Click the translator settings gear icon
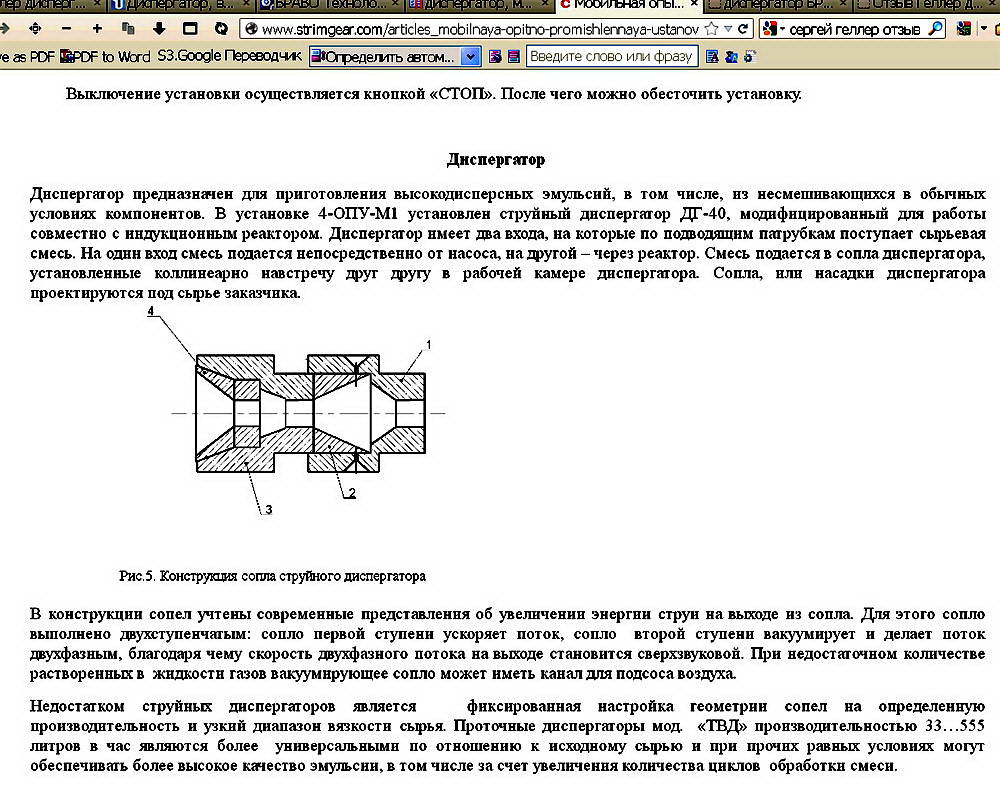The image size is (1000, 799). (750, 57)
